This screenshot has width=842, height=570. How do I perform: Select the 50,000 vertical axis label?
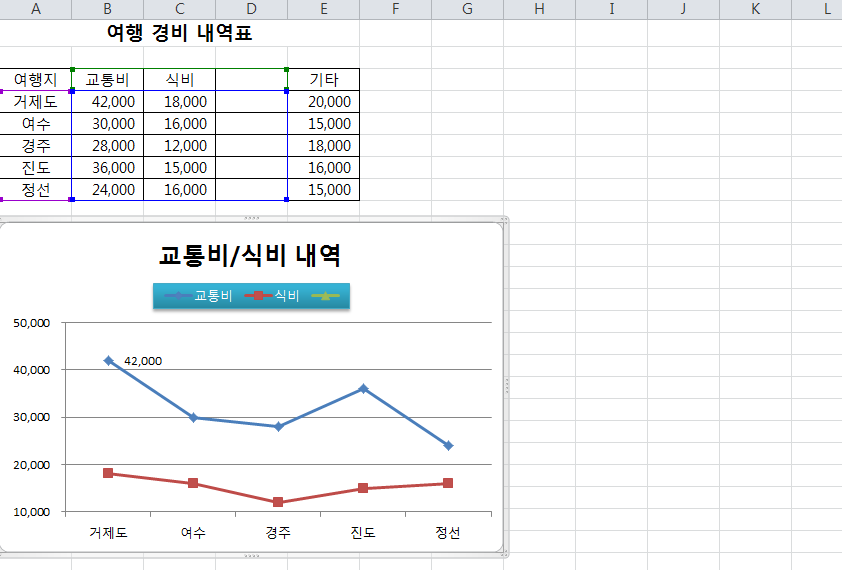pyautogui.click(x=31, y=323)
